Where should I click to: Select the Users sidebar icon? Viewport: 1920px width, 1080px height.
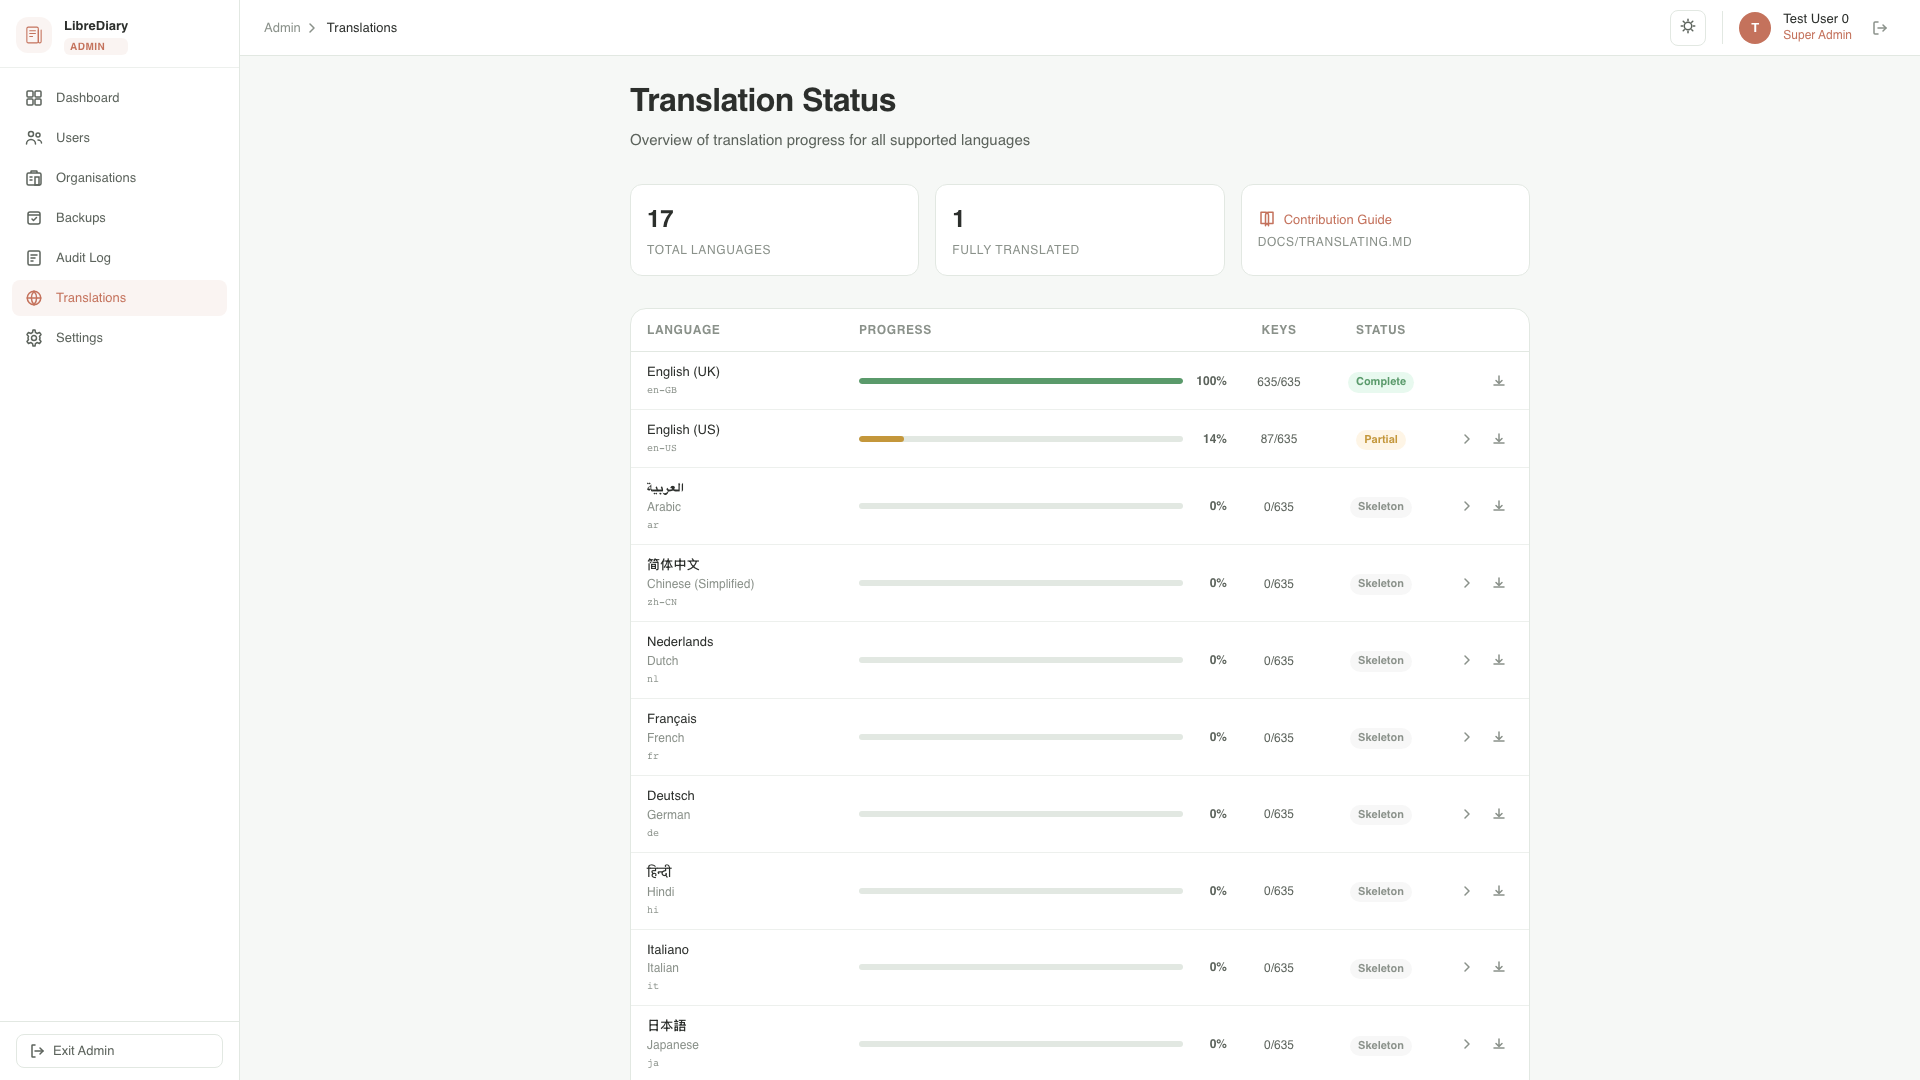coord(35,138)
